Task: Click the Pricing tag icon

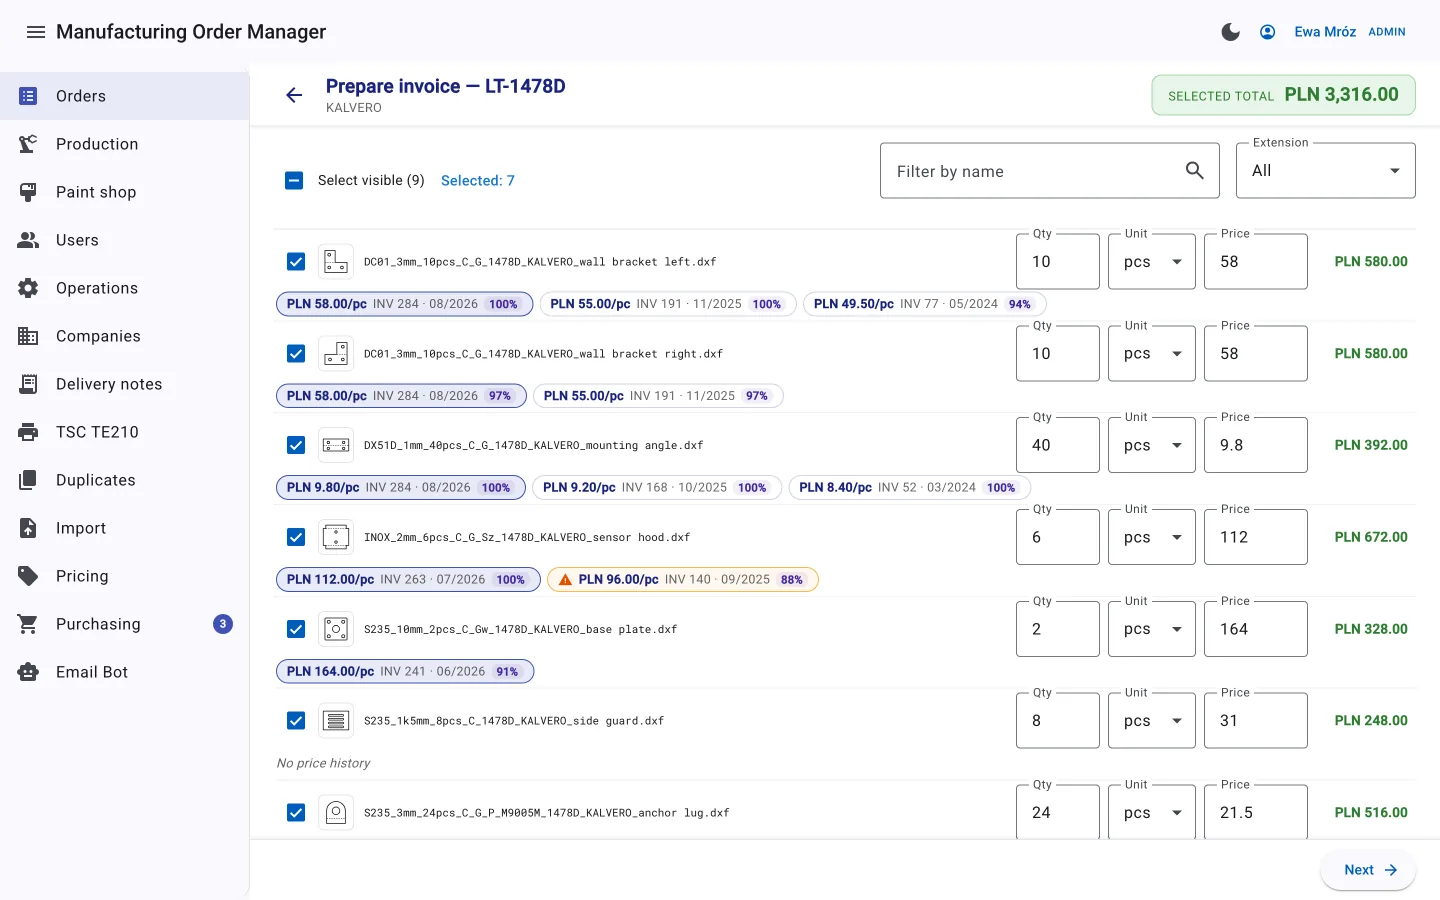Action: tap(28, 576)
